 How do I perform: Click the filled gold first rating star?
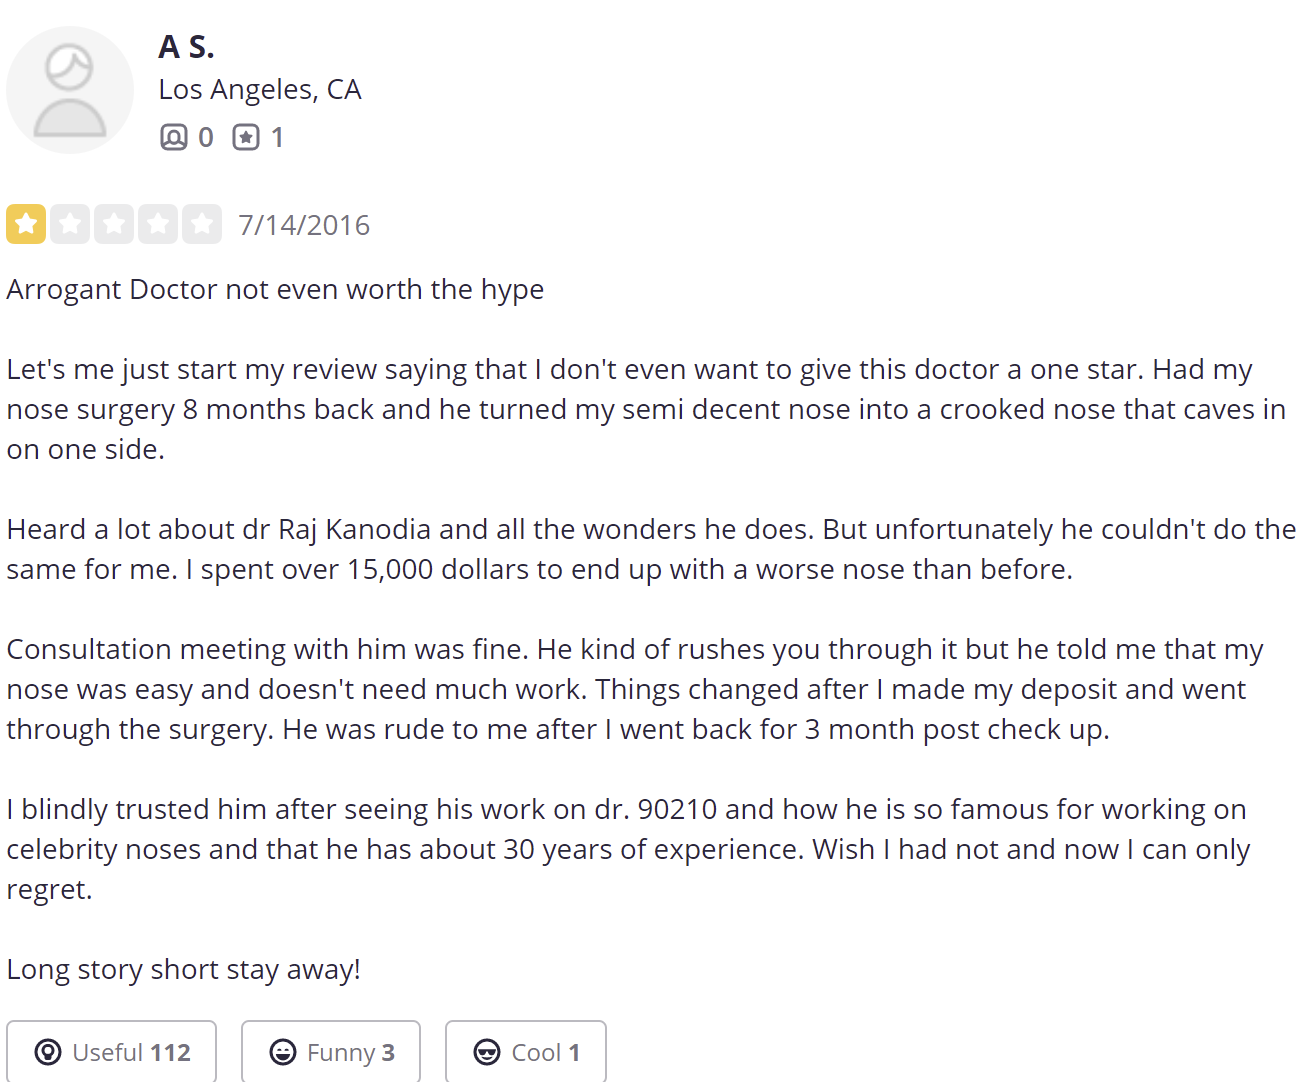click(x=26, y=224)
